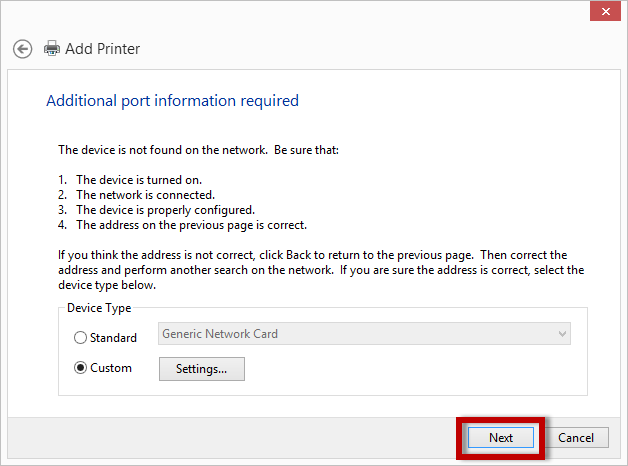Close the Add Printer dialog window
Image resolution: width=628 pixels, height=466 pixels.
click(603, 11)
